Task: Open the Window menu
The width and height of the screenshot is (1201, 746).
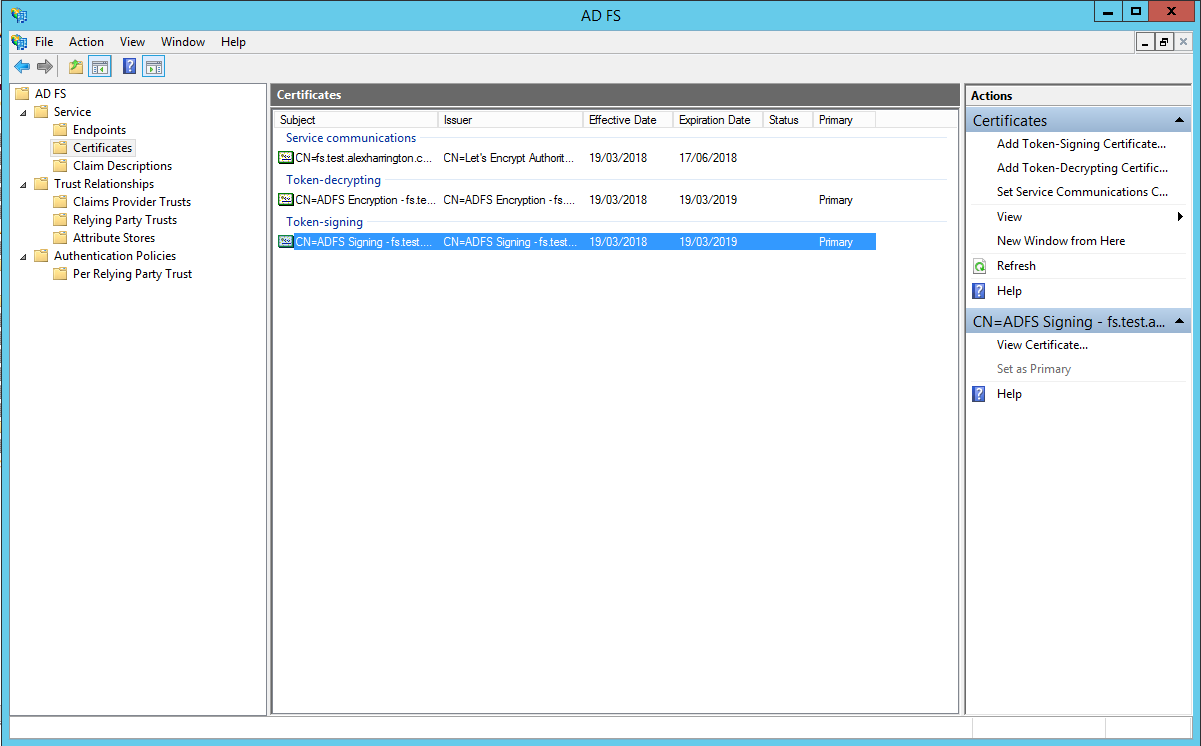Action: 183,42
